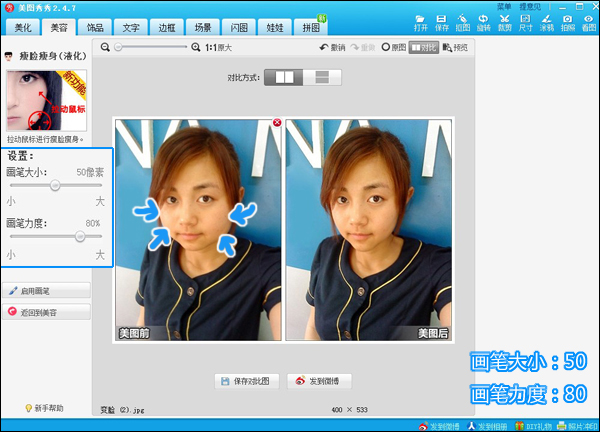The height and width of the screenshot is (432, 600).
Task: Switch to the 边框 (Border) tab
Action: click(166, 27)
